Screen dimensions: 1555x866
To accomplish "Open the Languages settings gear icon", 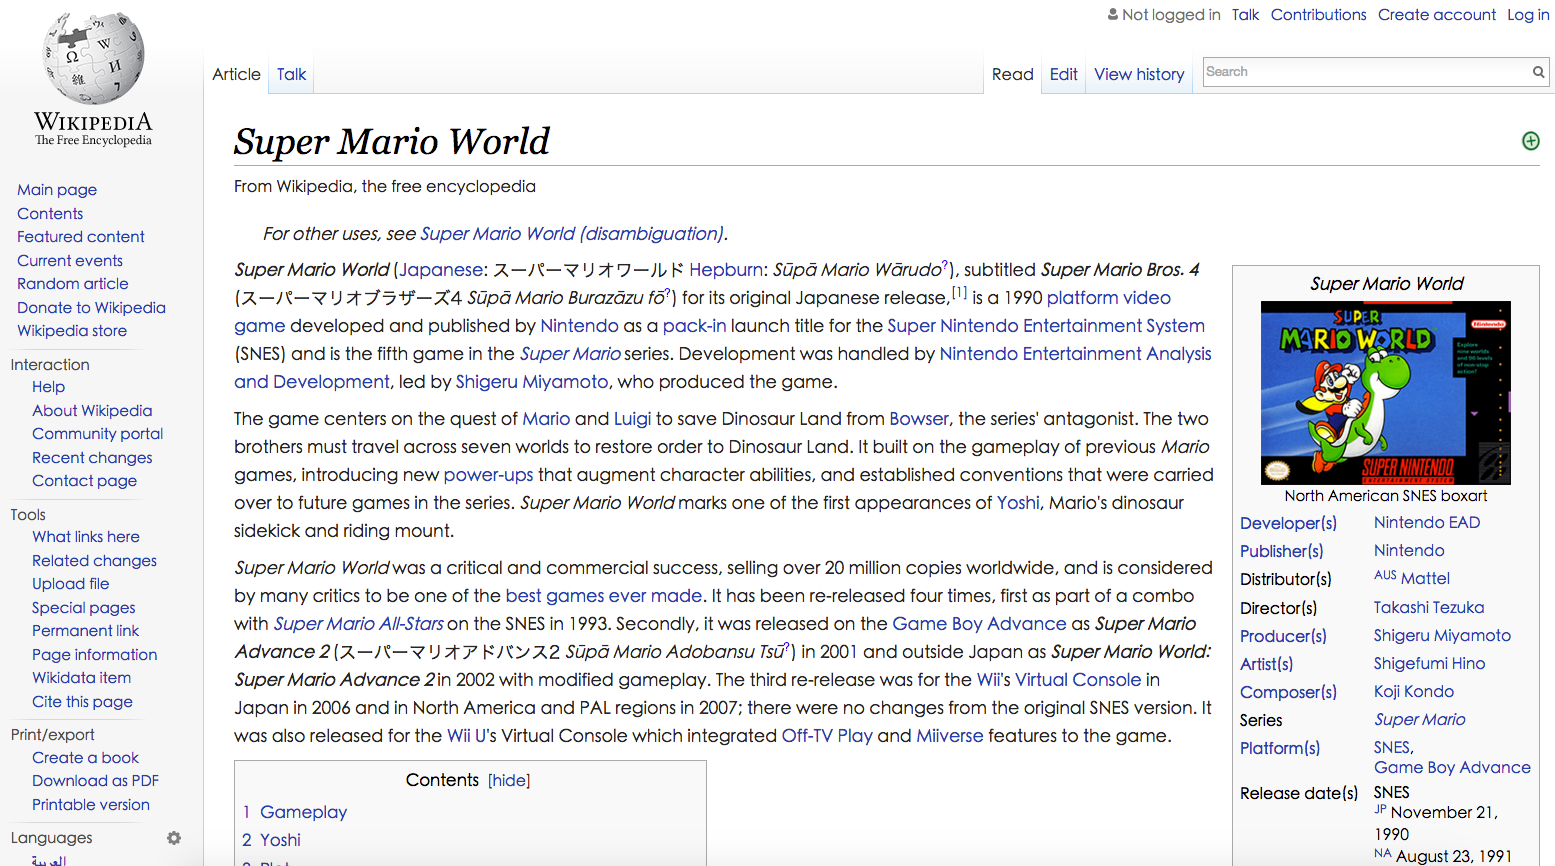I will pyautogui.click(x=174, y=838).
